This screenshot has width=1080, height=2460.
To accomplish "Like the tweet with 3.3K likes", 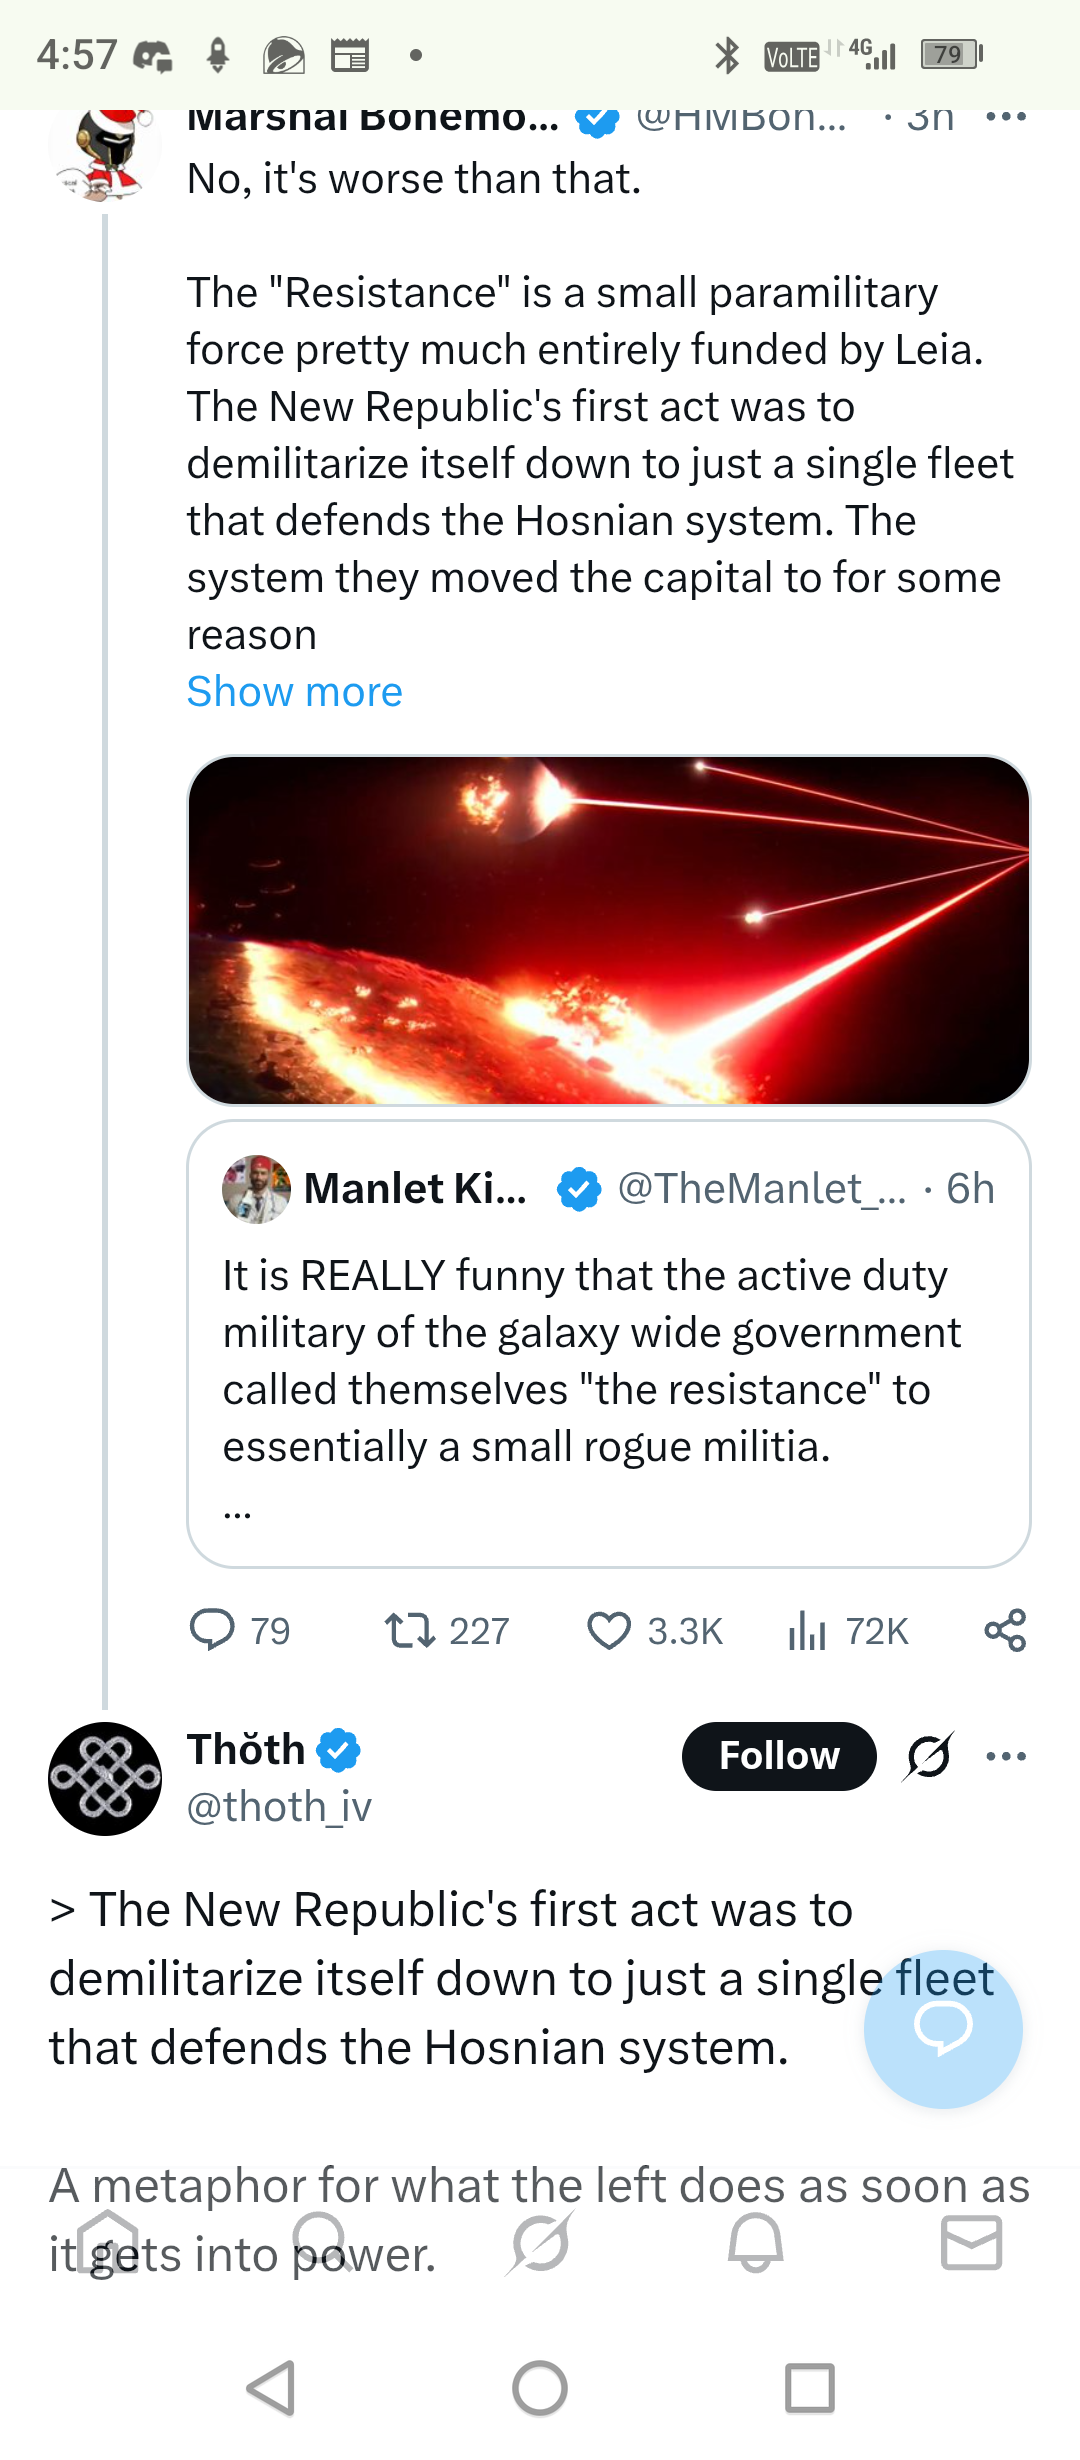I will point(654,1631).
